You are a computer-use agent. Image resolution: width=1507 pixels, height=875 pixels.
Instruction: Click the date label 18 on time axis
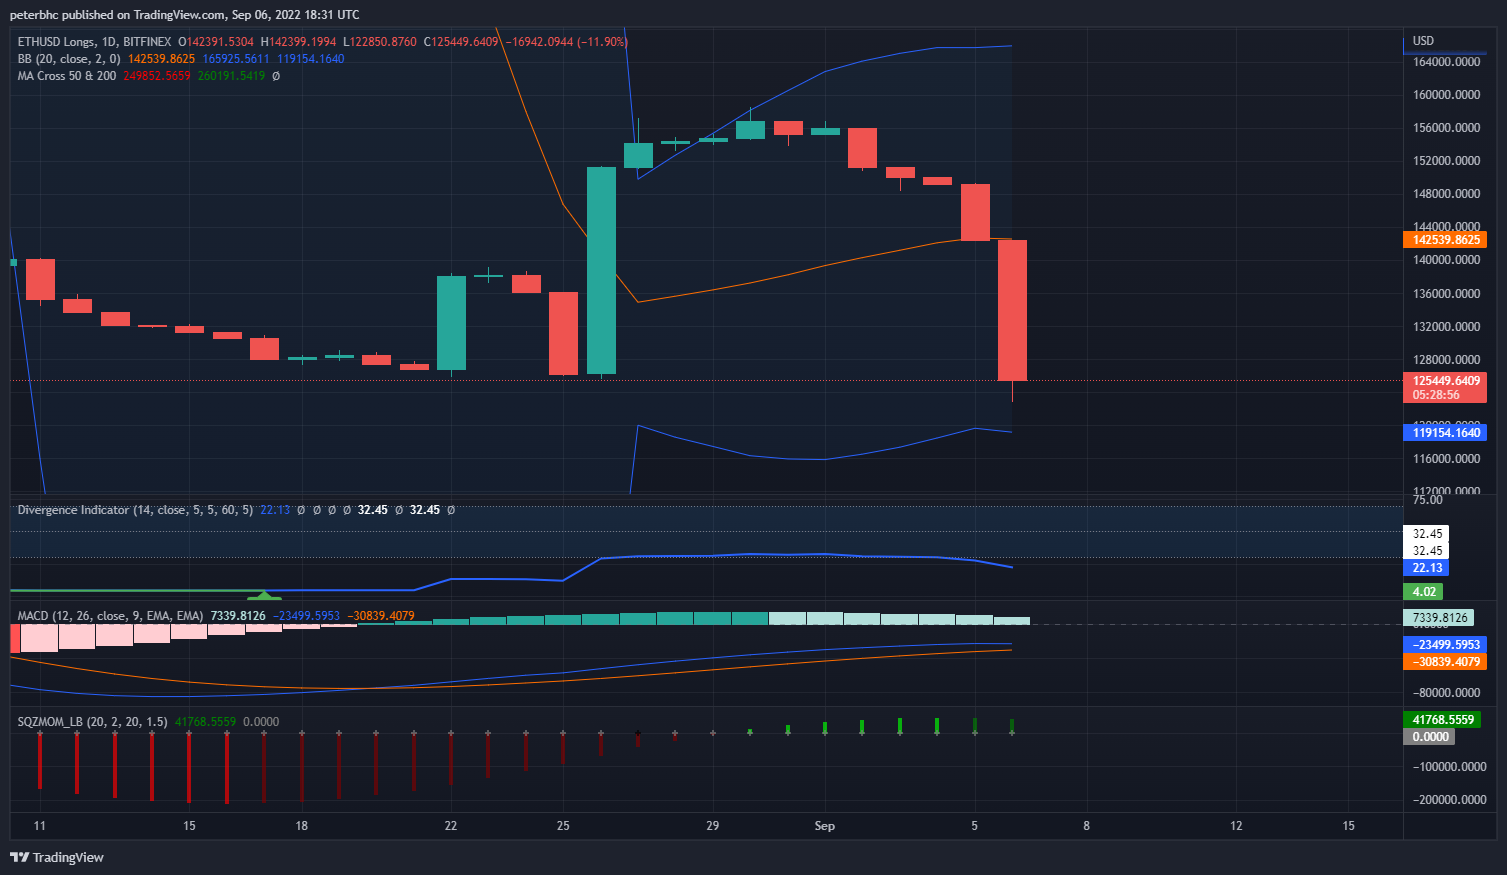[x=301, y=826]
